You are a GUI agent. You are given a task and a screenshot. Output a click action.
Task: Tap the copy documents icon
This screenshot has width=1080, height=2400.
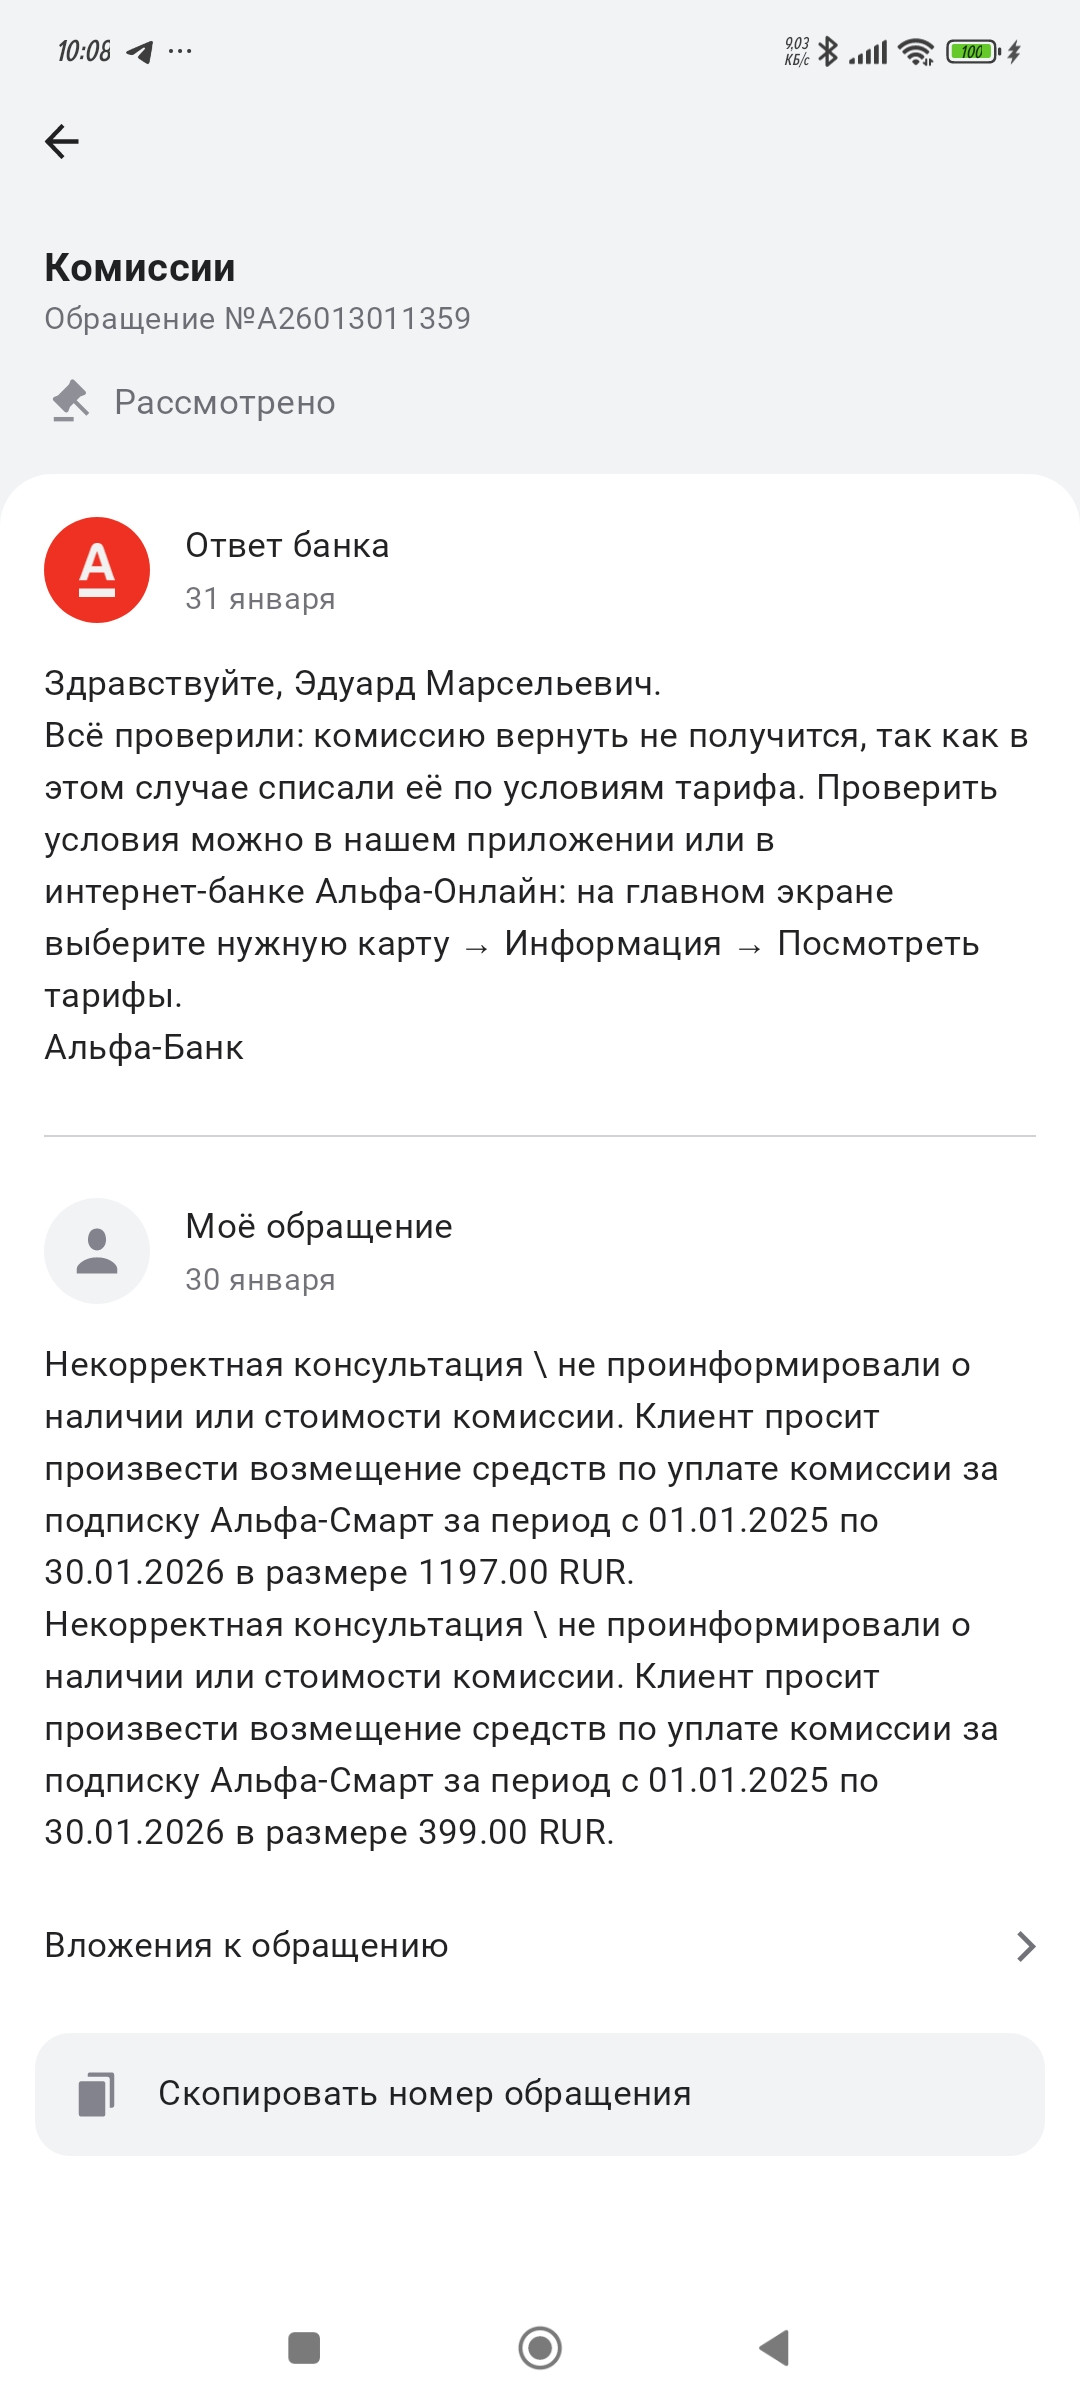pyautogui.click(x=97, y=2094)
